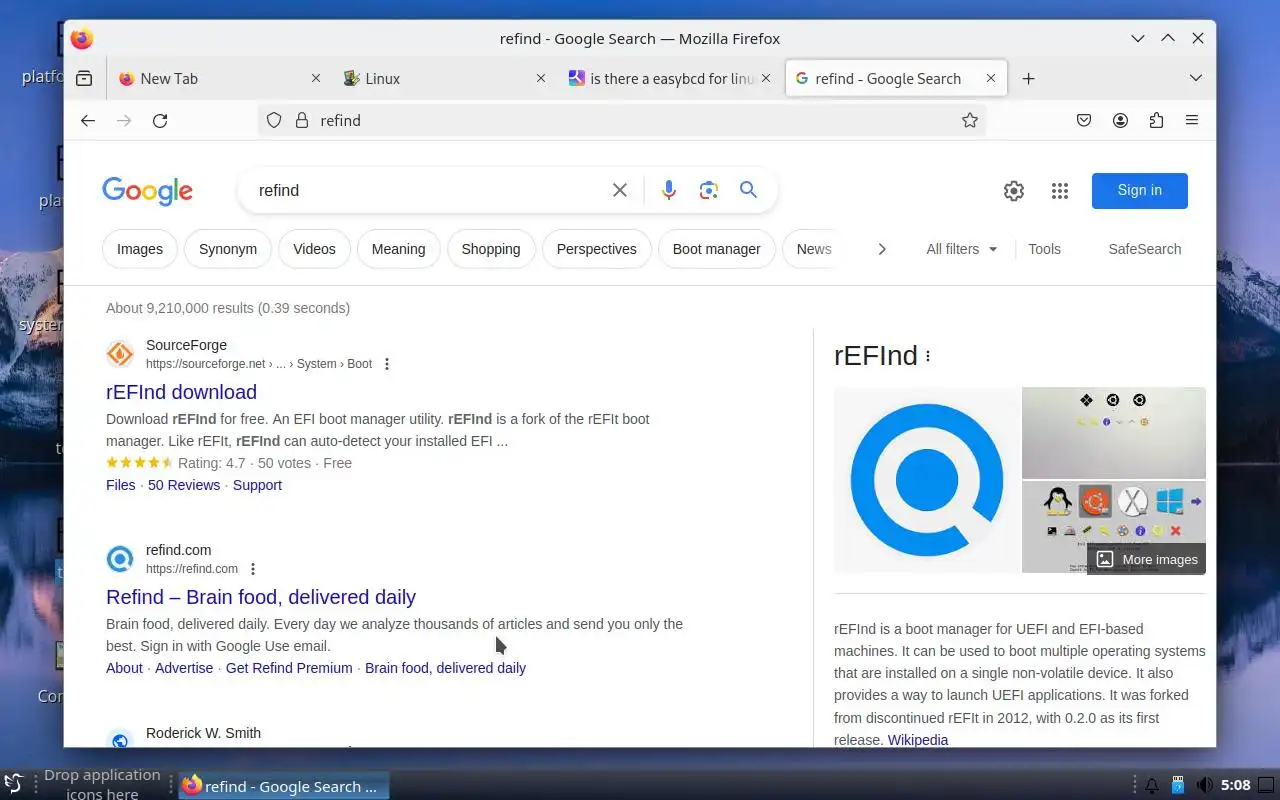Close the New Tab tab
This screenshot has height=800, width=1280.
point(316,78)
